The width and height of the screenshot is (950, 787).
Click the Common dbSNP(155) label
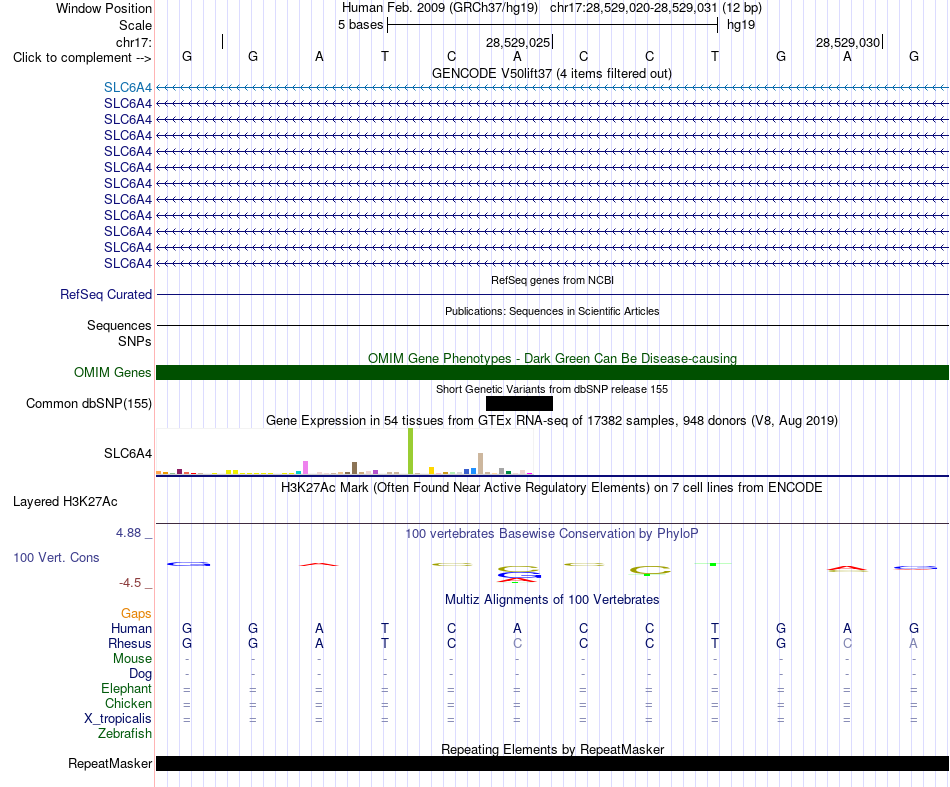tap(89, 403)
